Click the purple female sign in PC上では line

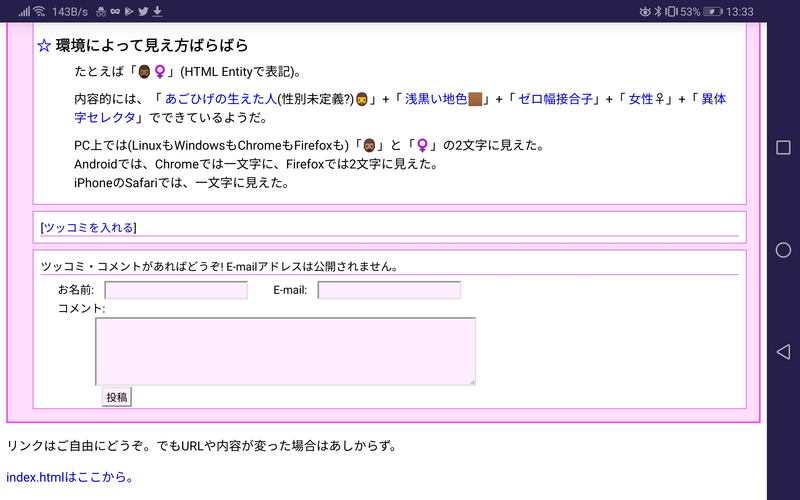tap(422, 146)
